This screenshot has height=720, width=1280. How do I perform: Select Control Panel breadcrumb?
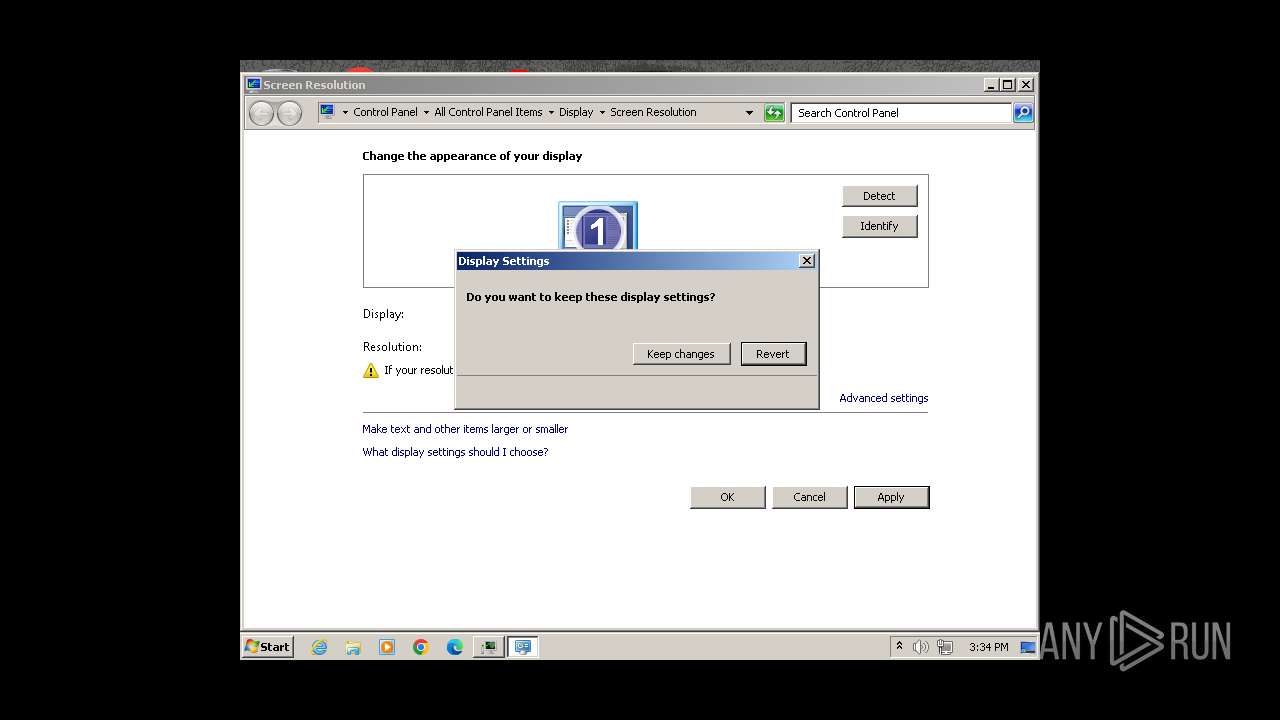385,112
